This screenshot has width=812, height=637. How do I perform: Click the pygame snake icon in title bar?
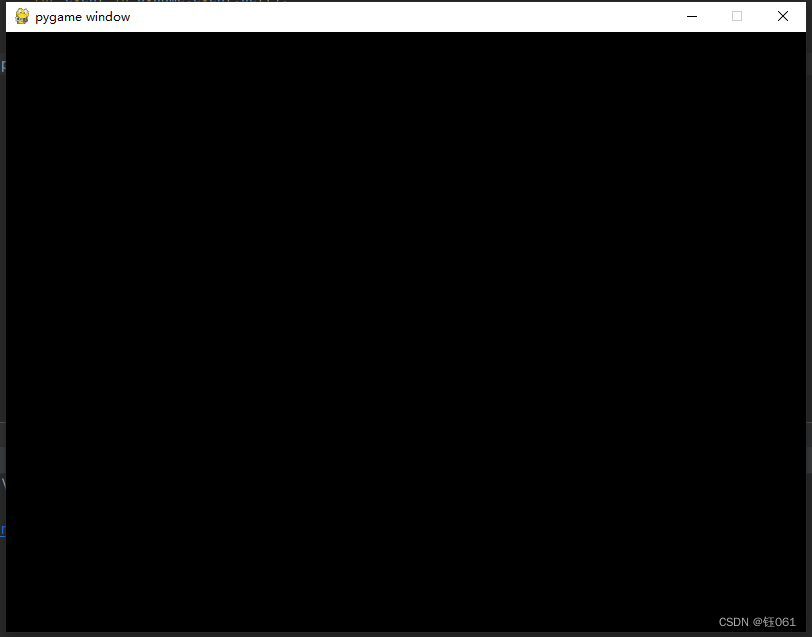22,17
